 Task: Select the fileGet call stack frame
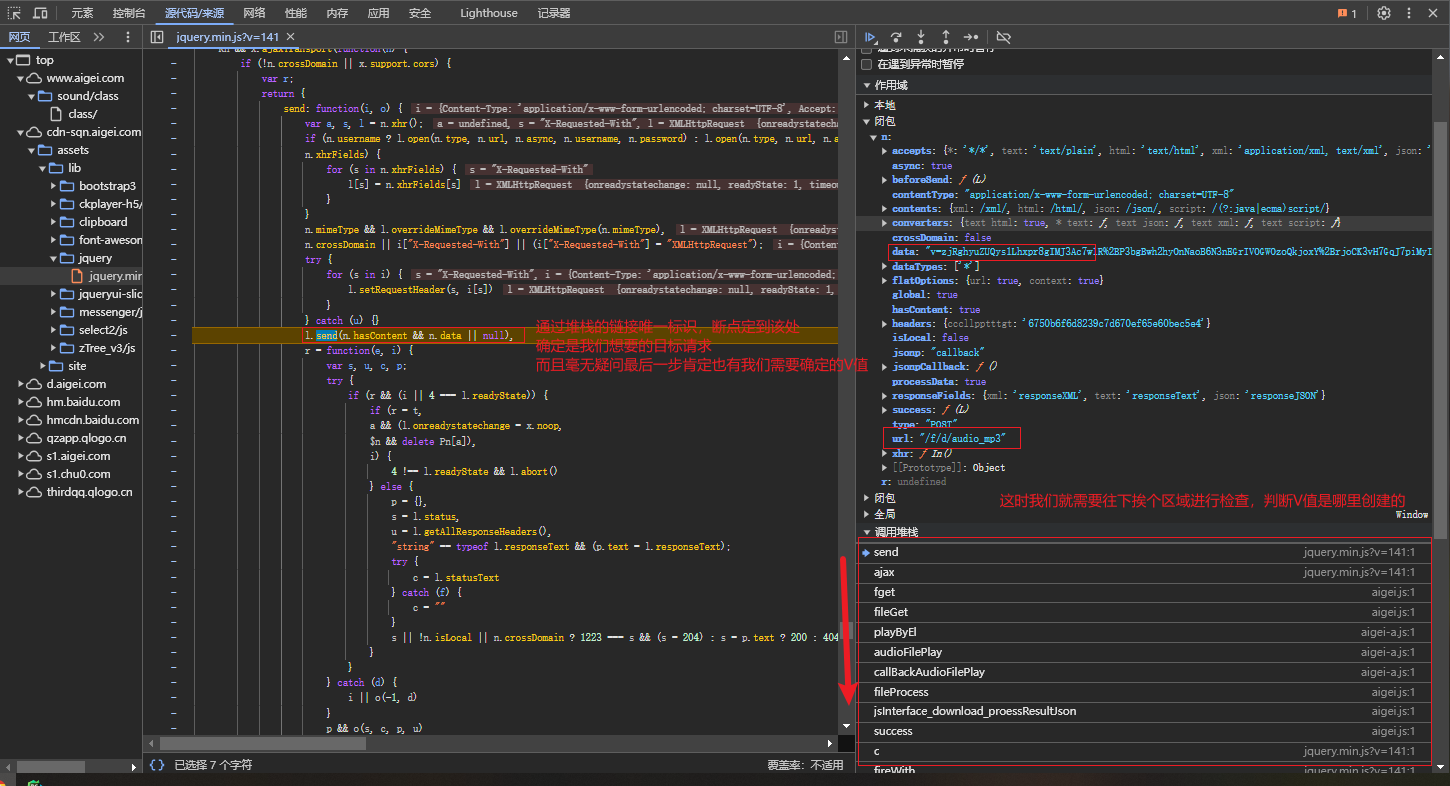[x=891, y=612]
